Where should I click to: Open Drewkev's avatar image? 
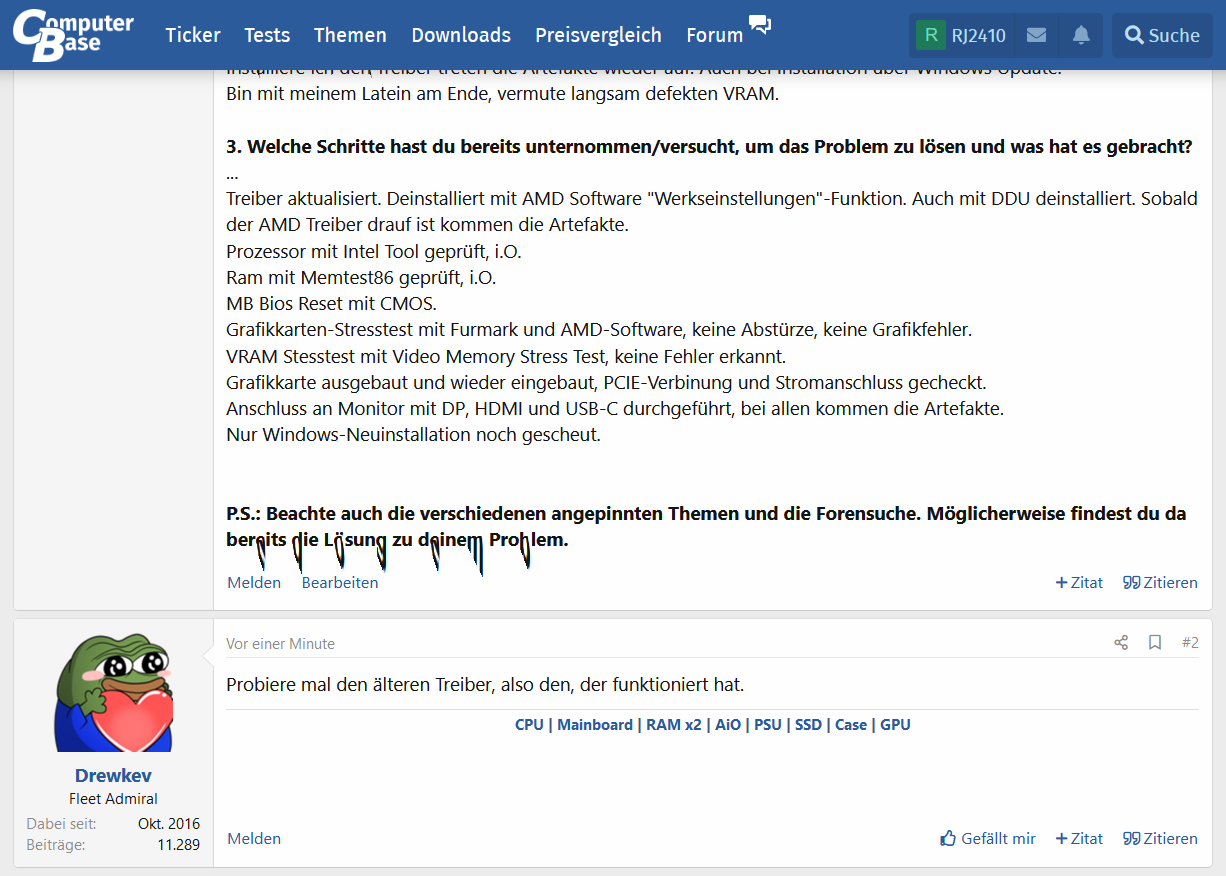[113, 692]
